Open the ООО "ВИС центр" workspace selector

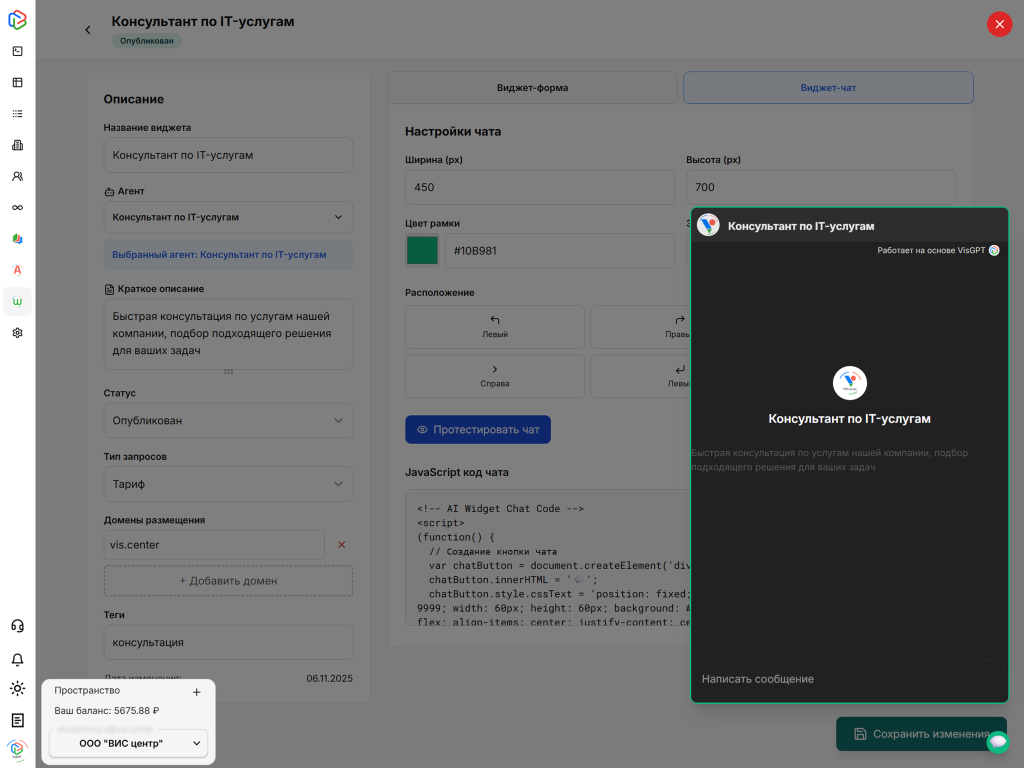tap(128, 743)
